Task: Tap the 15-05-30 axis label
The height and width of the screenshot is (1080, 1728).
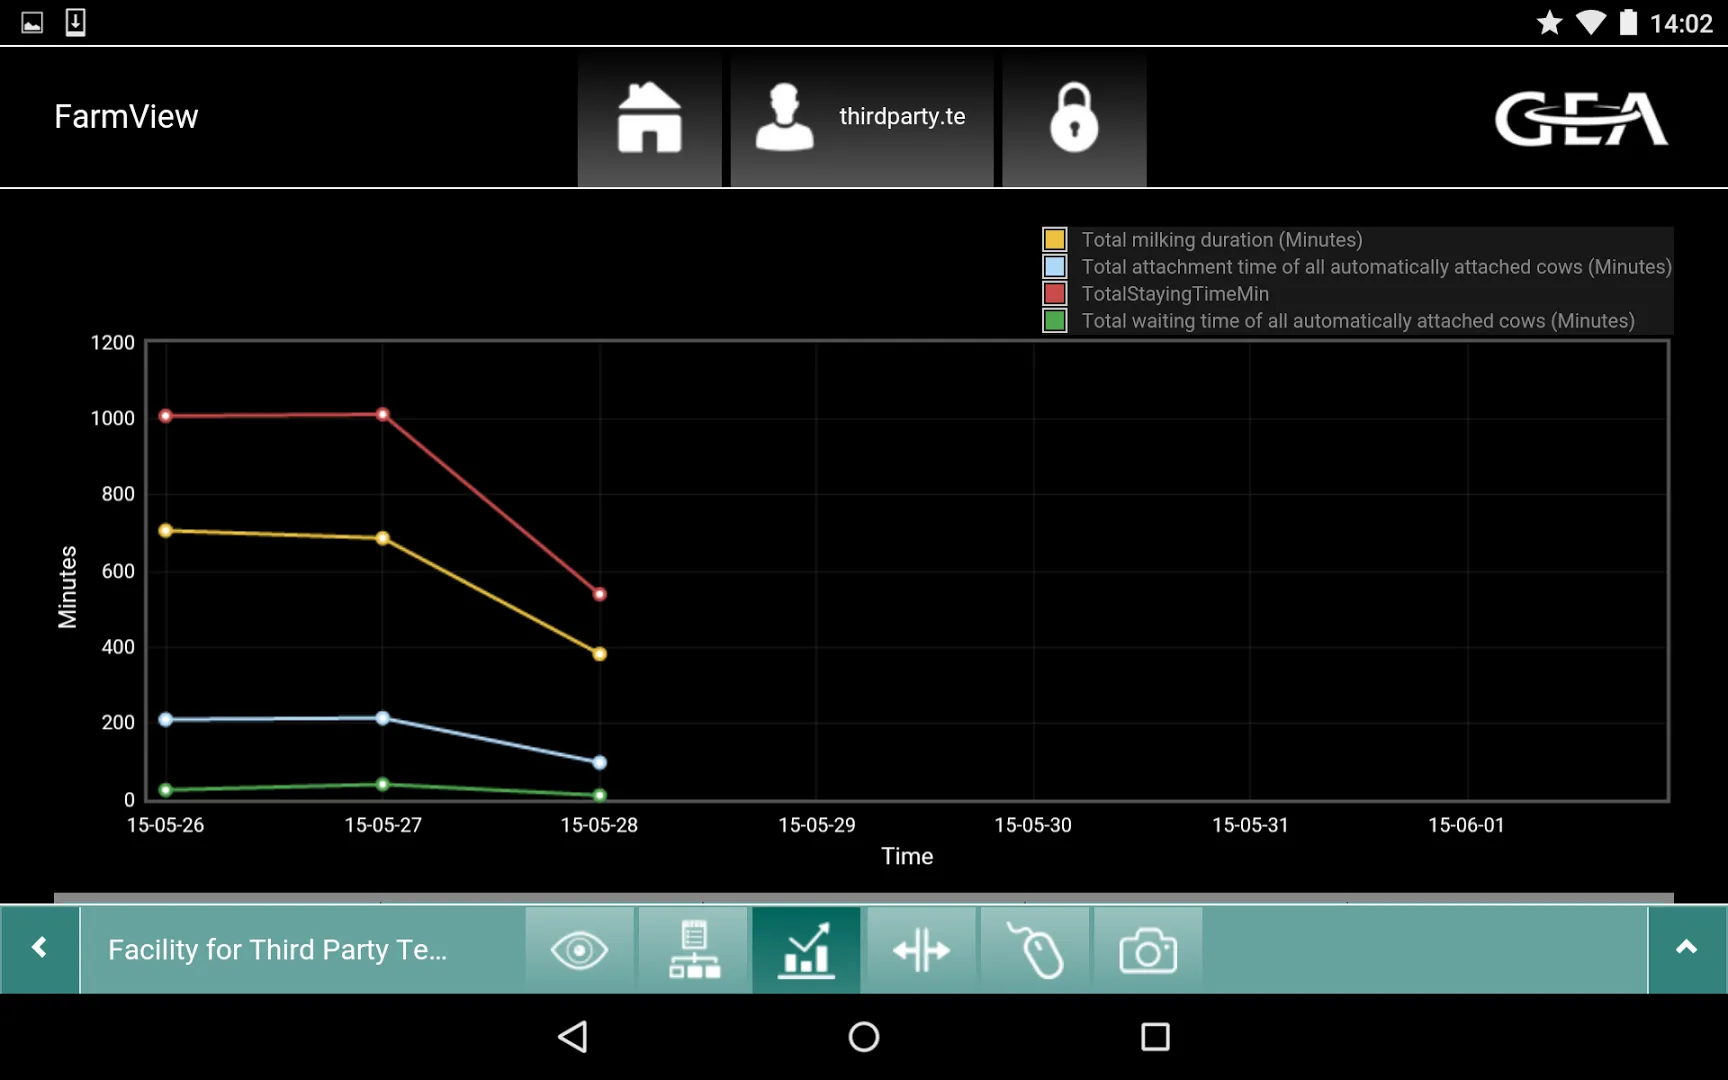Action: click(1033, 825)
